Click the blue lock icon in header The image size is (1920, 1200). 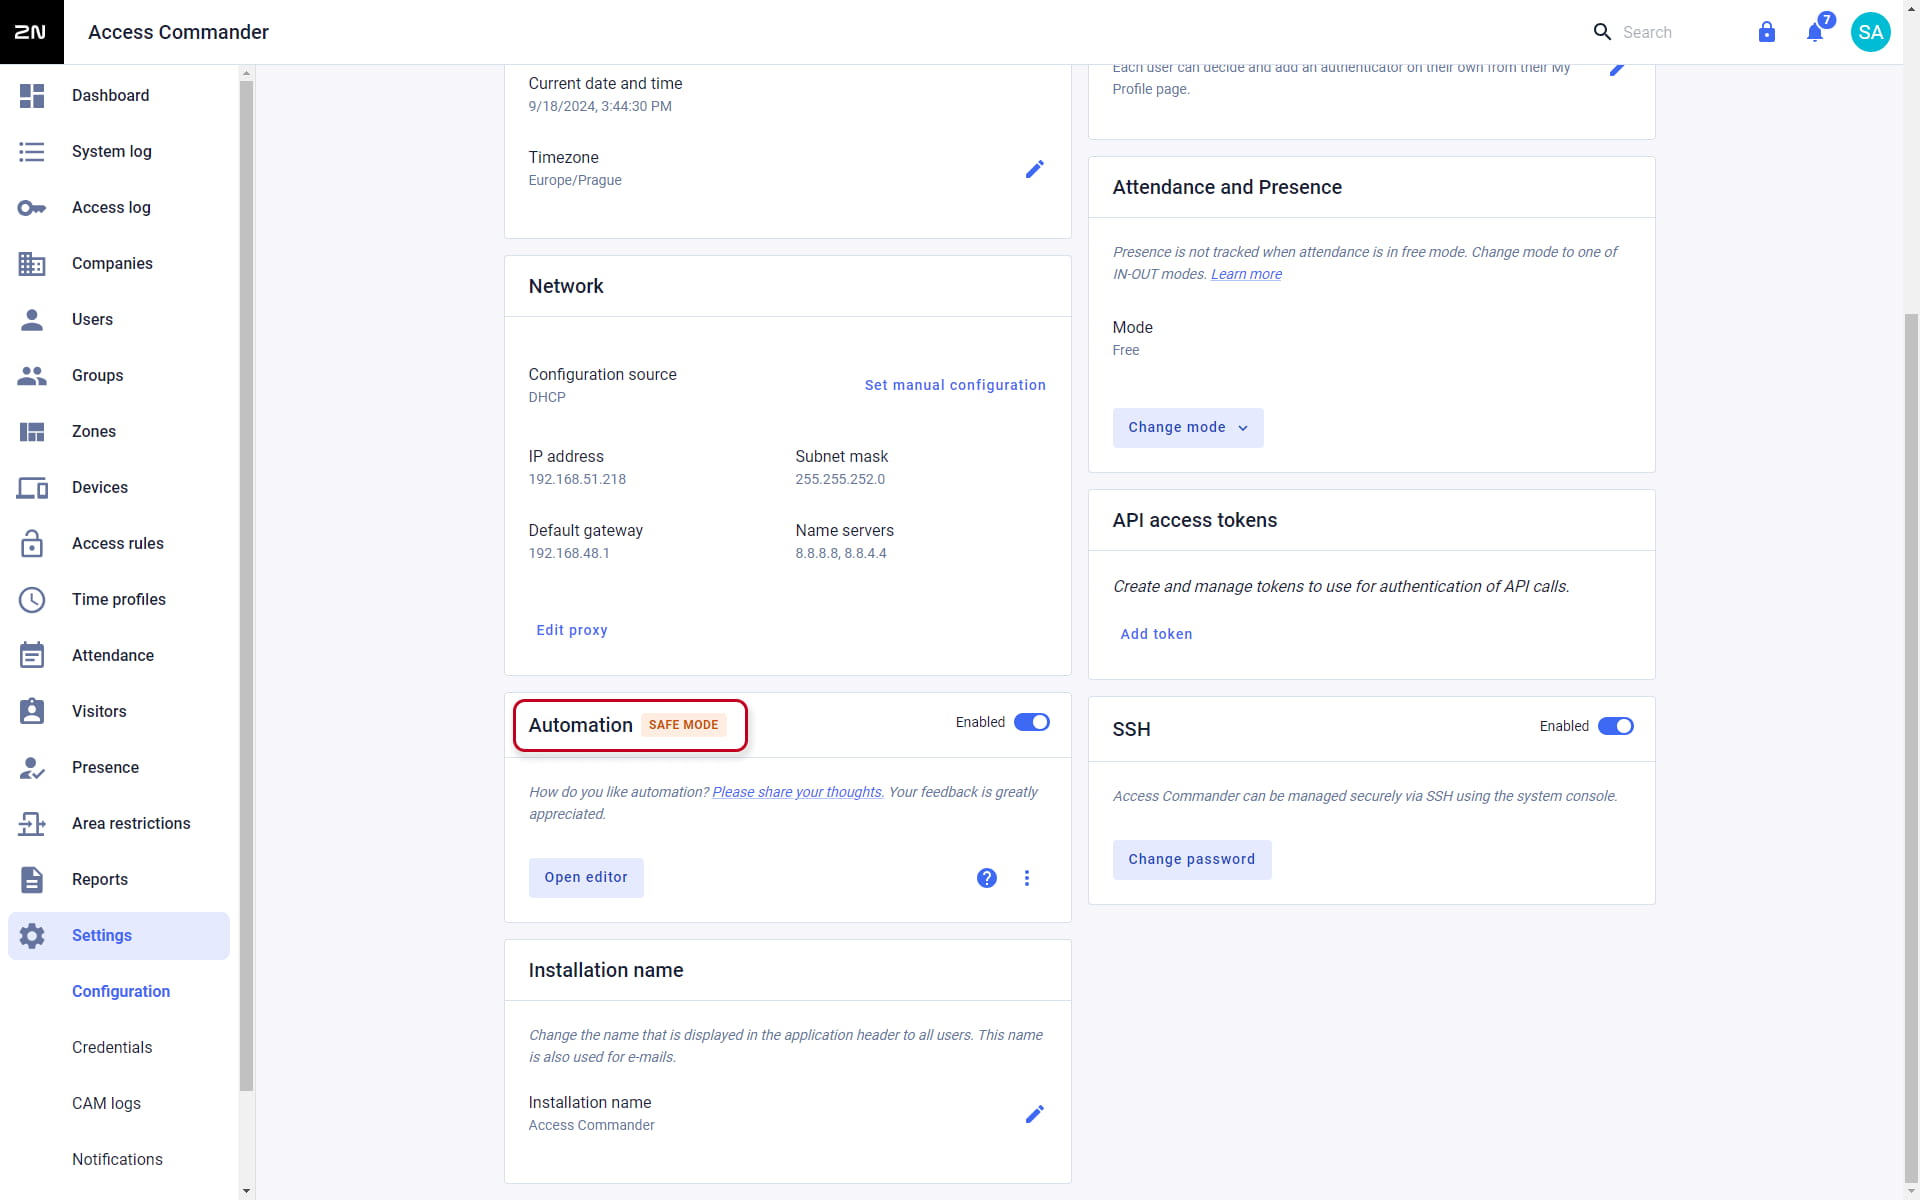(1767, 32)
